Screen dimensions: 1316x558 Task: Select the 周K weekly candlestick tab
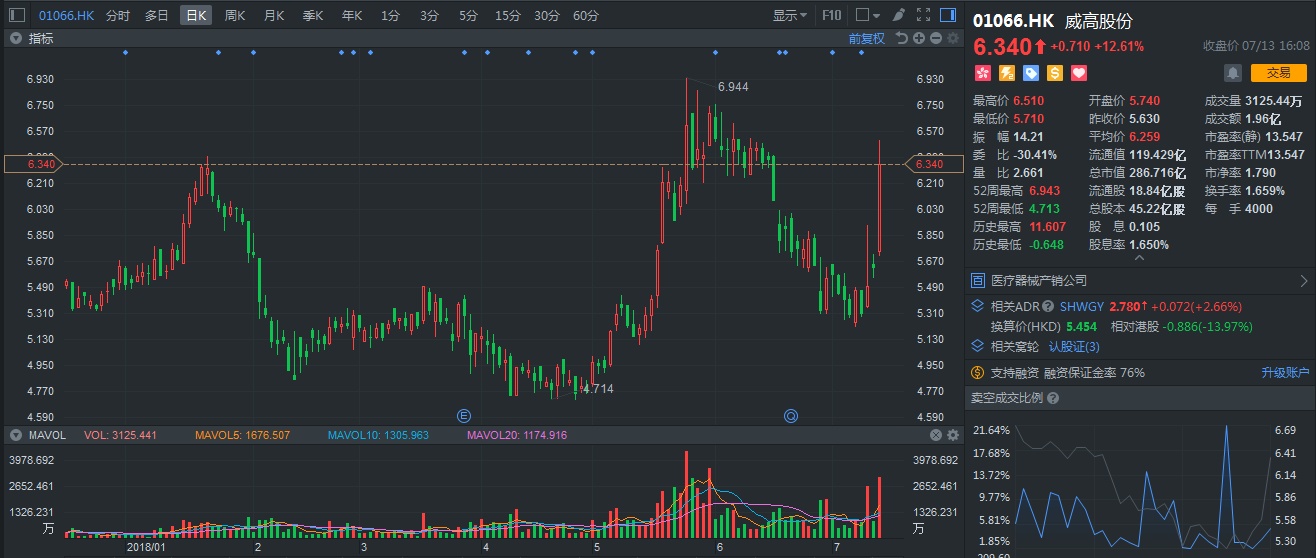235,15
